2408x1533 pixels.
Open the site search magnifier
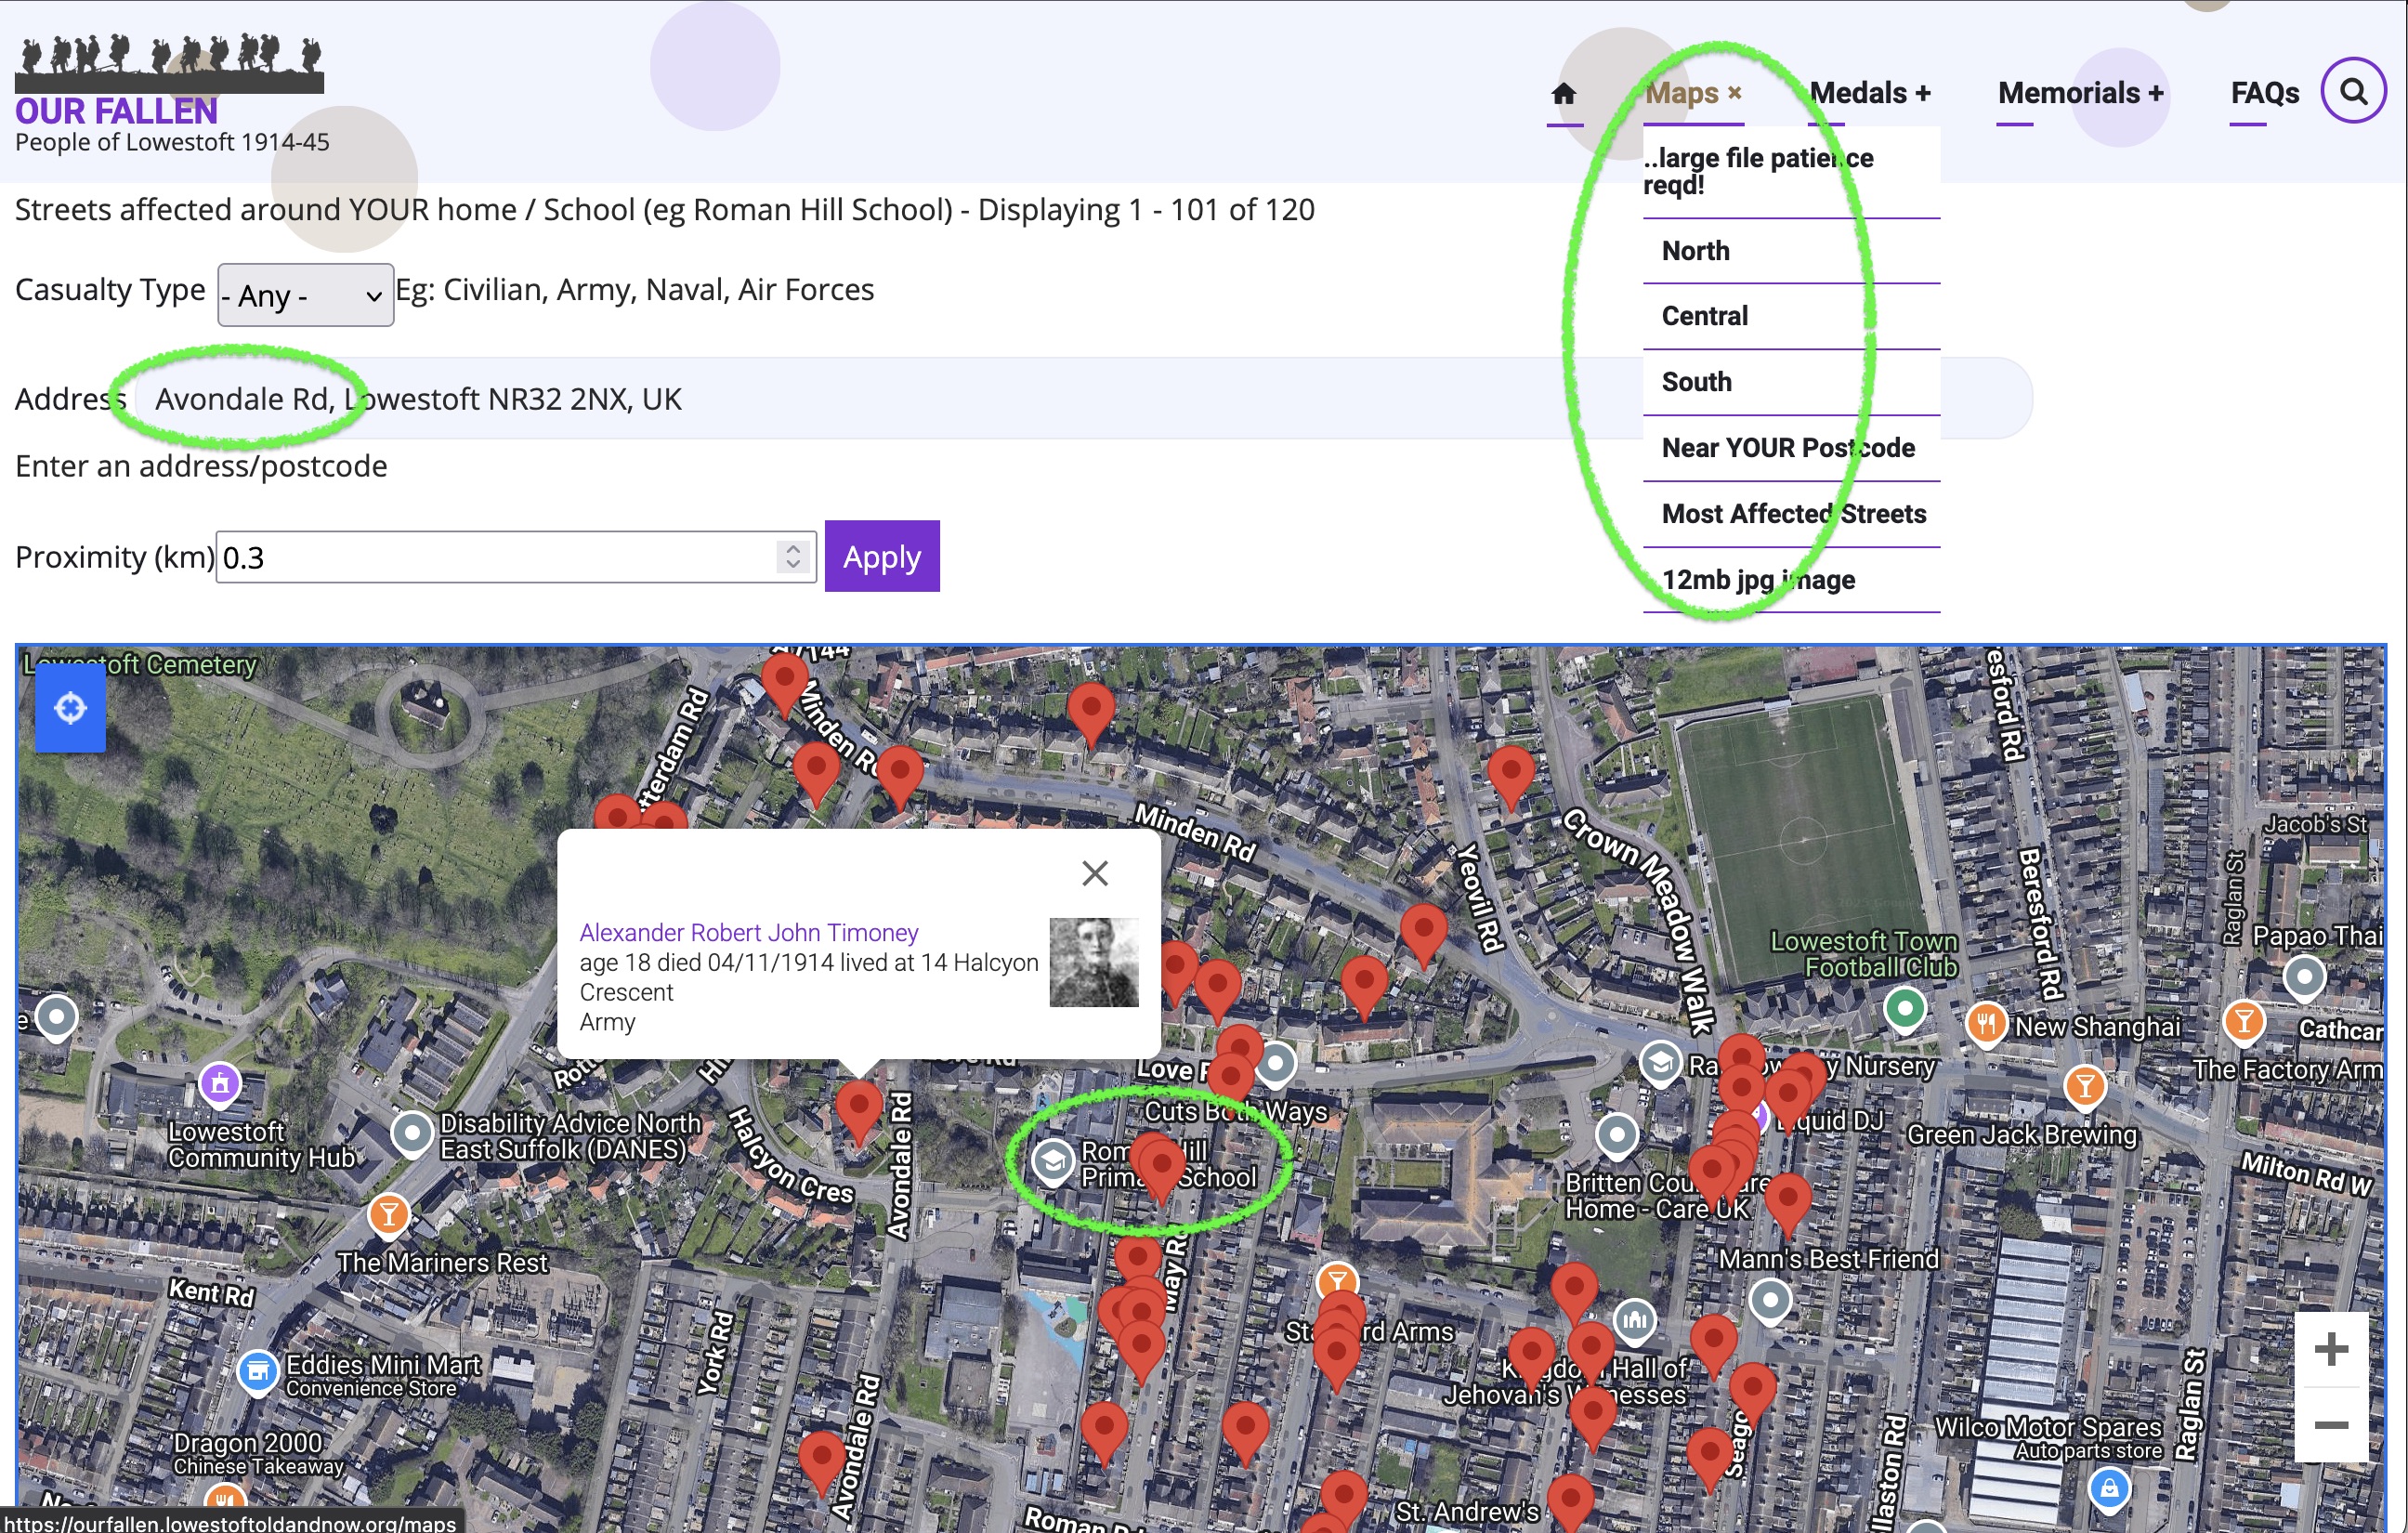2354,92
